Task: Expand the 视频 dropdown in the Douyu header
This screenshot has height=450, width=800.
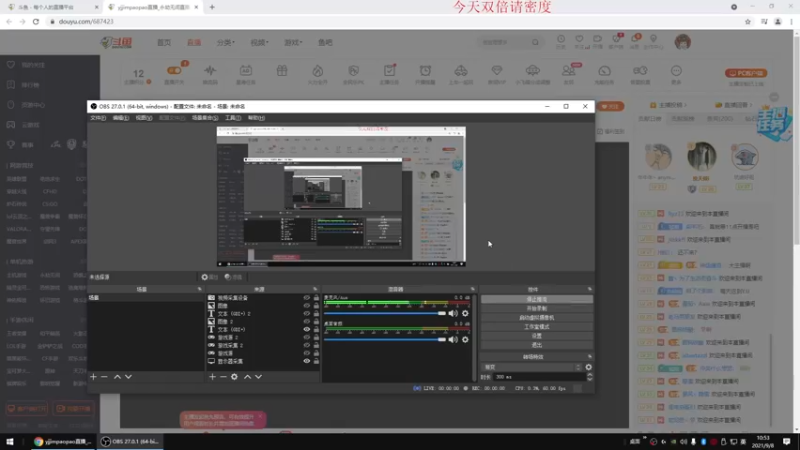Action: pos(259,42)
